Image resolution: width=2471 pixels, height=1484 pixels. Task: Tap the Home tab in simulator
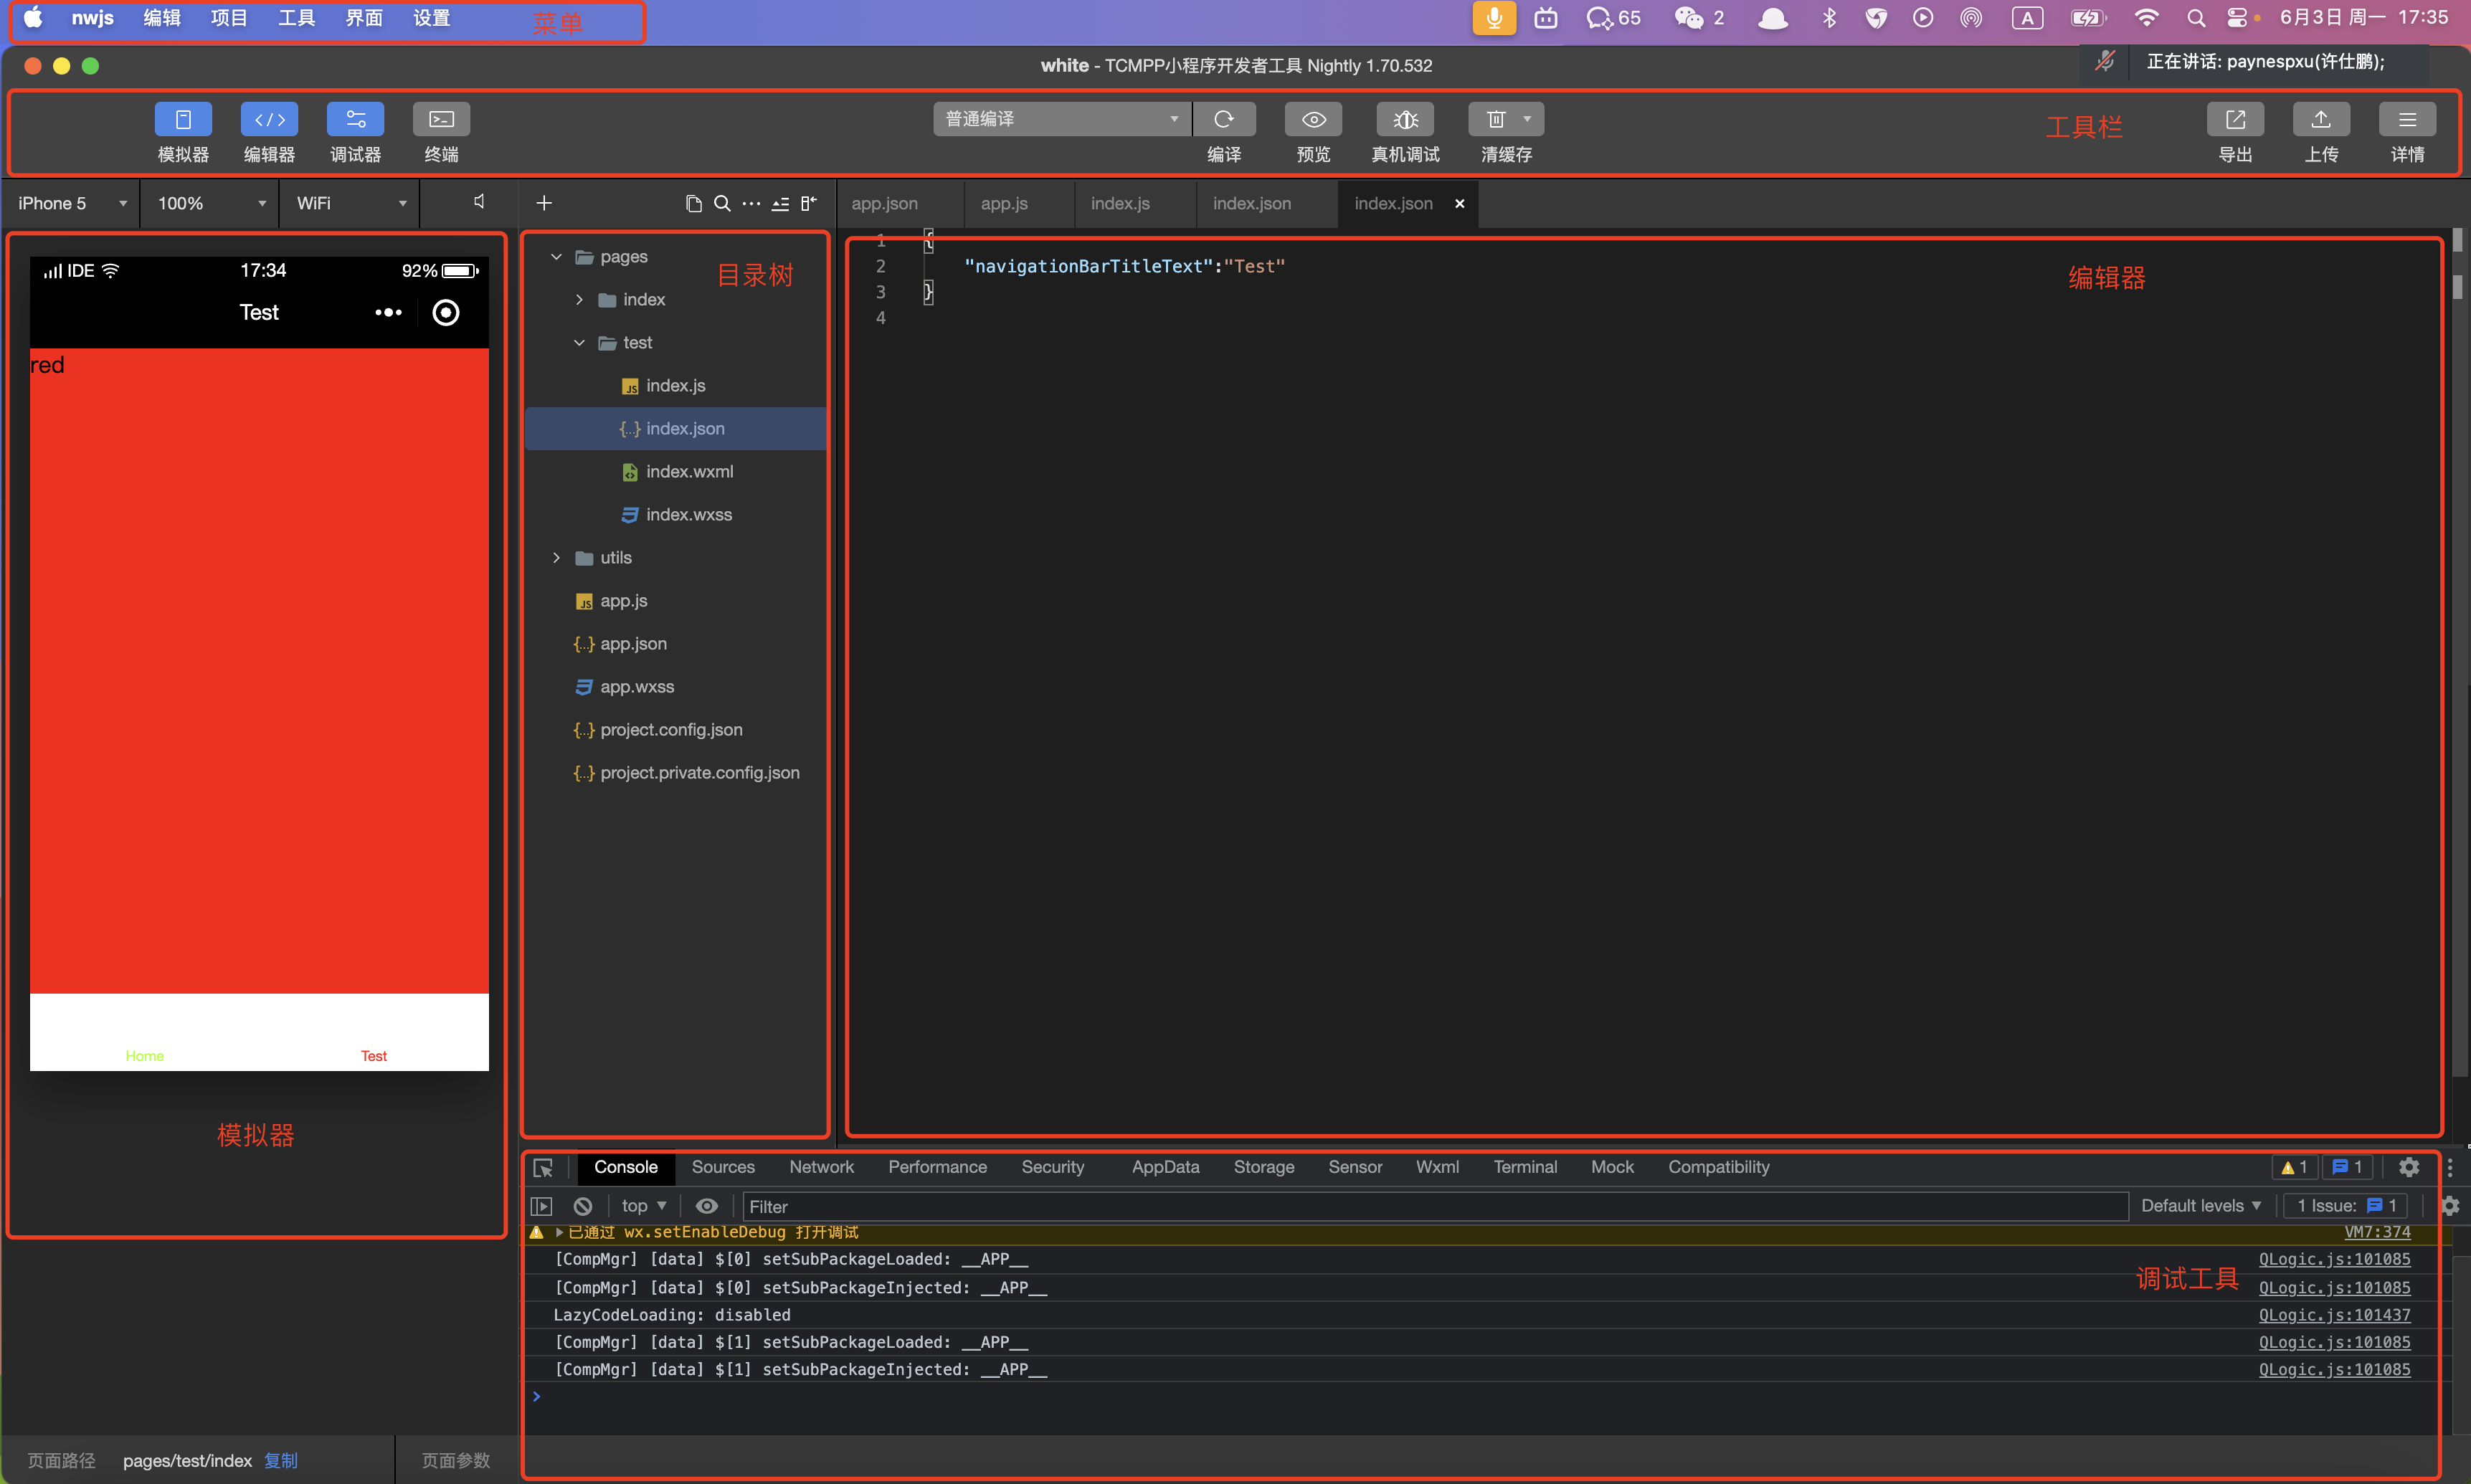144,1055
